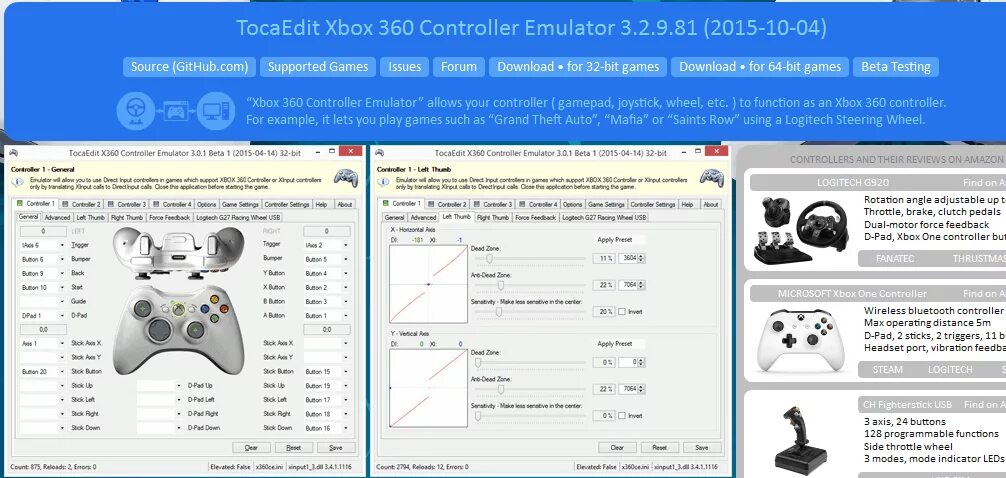Image resolution: width=1006 pixels, height=478 pixels.
Task: Open the Beta Testing link
Action: pos(896,67)
